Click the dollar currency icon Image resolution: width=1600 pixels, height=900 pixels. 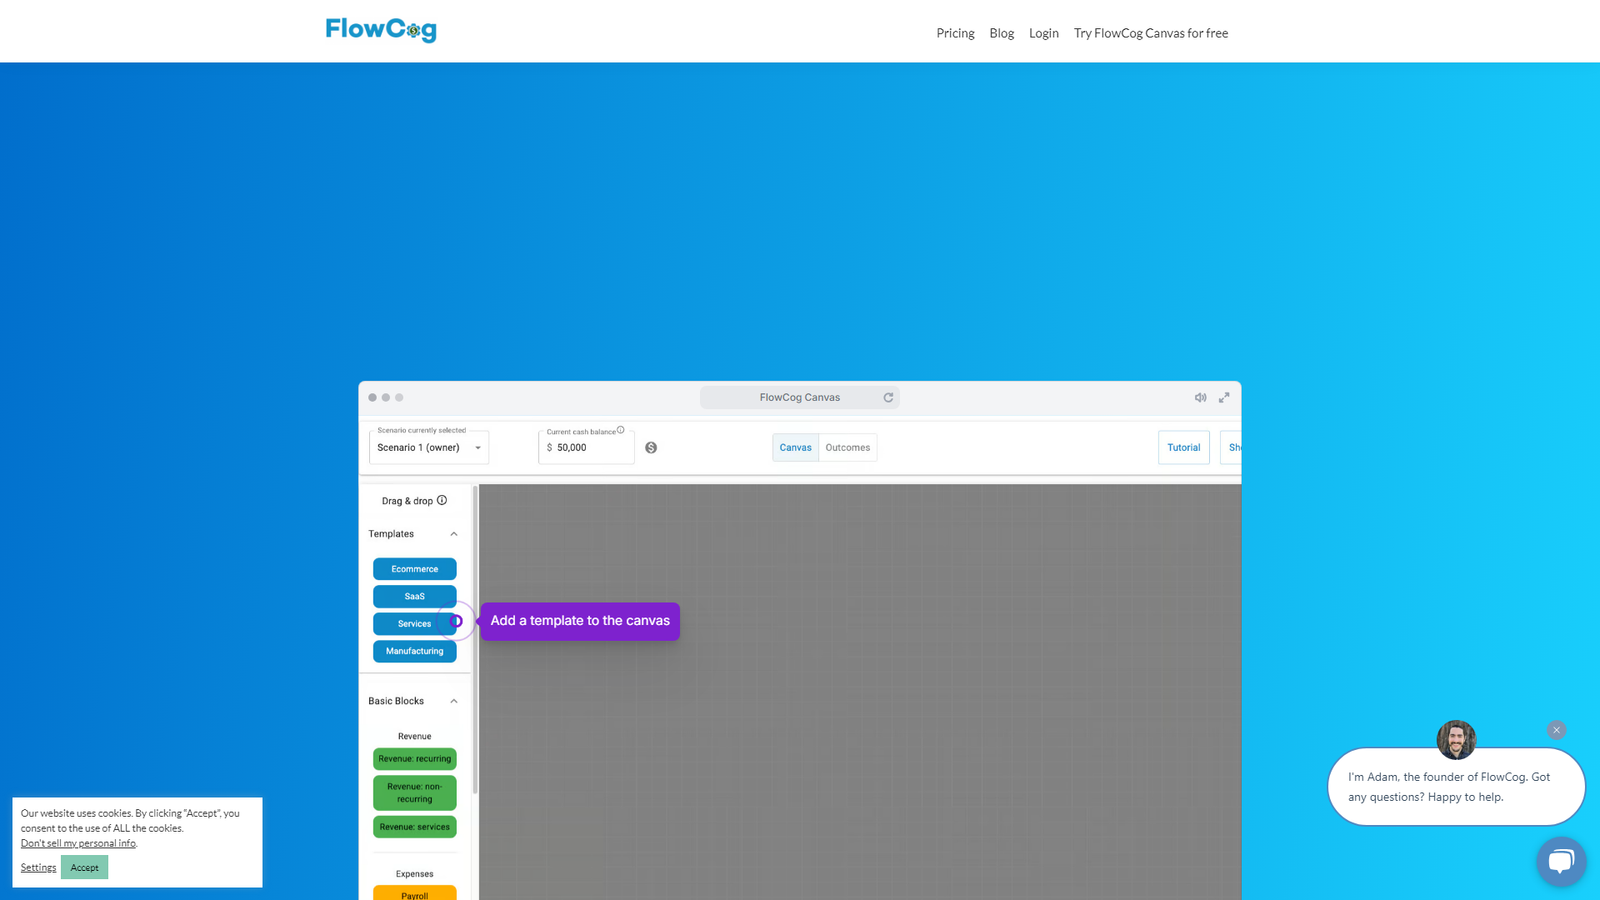point(651,448)
